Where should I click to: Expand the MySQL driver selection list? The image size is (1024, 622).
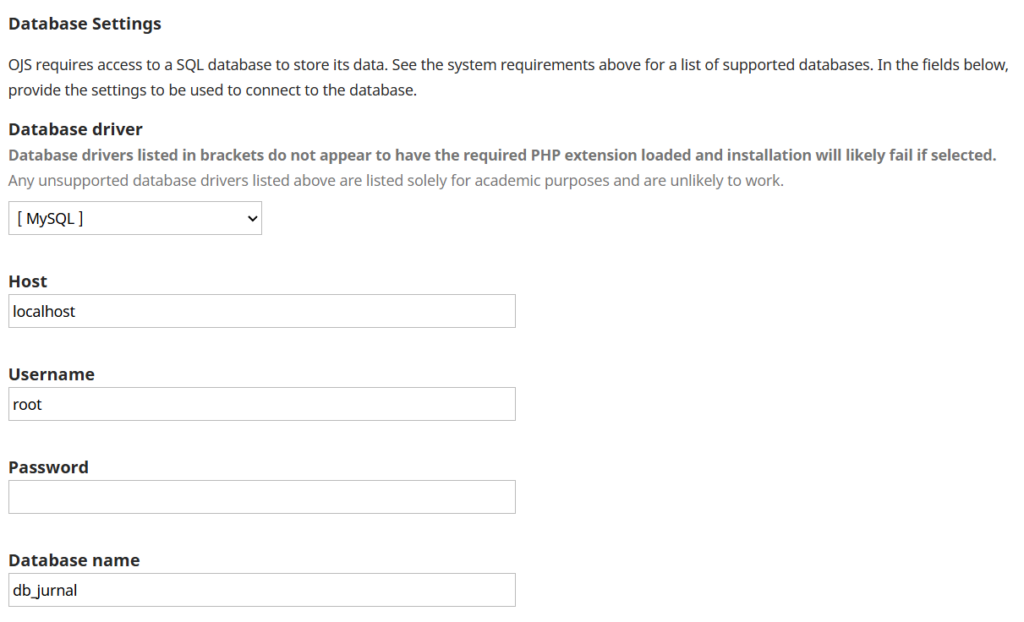point(135,217)
